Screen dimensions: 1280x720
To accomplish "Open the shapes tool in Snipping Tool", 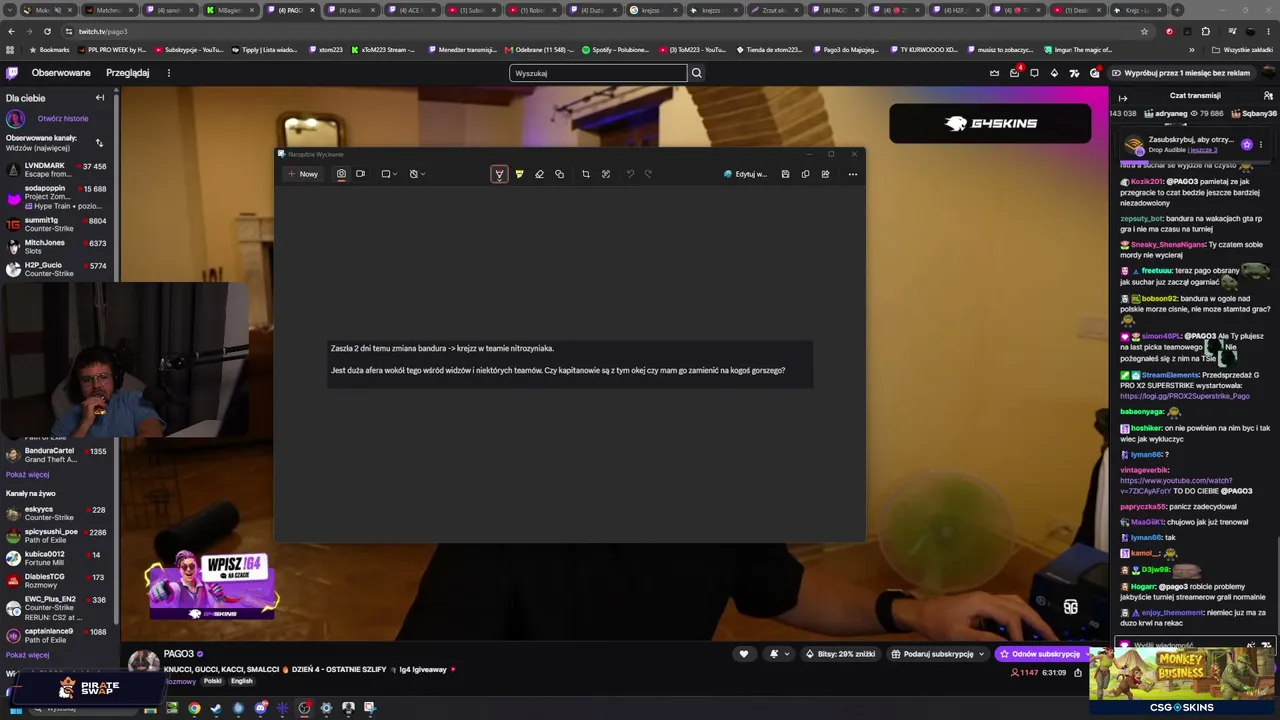I will click(559, 174).
